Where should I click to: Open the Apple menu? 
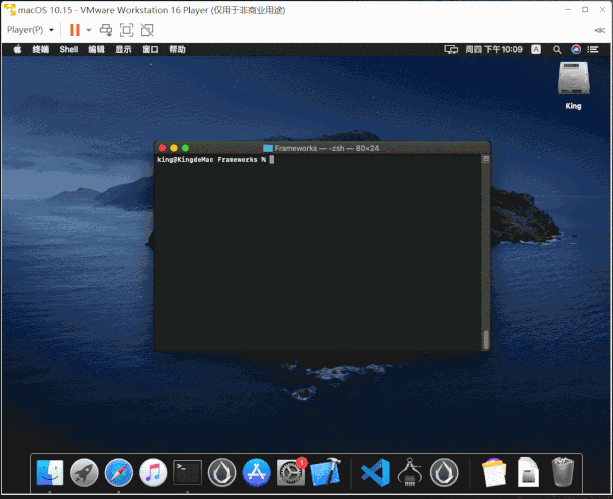click(x=17, y=49)
